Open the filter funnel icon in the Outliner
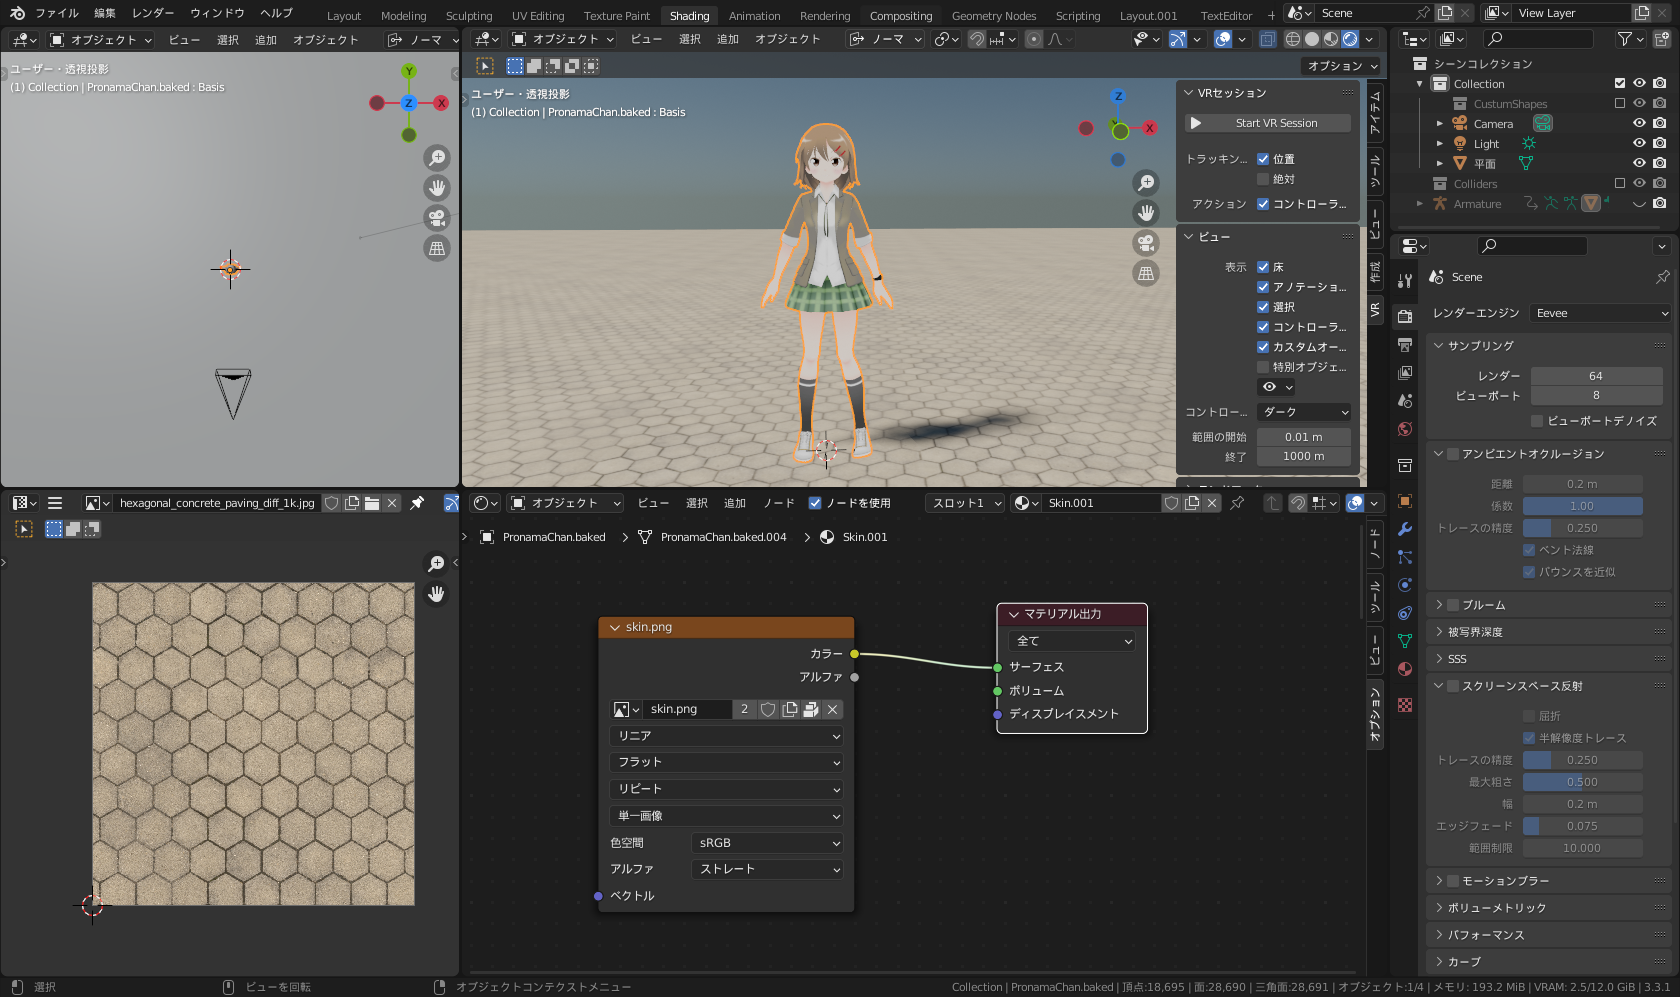The height and width of the screenshot is (997, 1680). tap(1625, 38)
